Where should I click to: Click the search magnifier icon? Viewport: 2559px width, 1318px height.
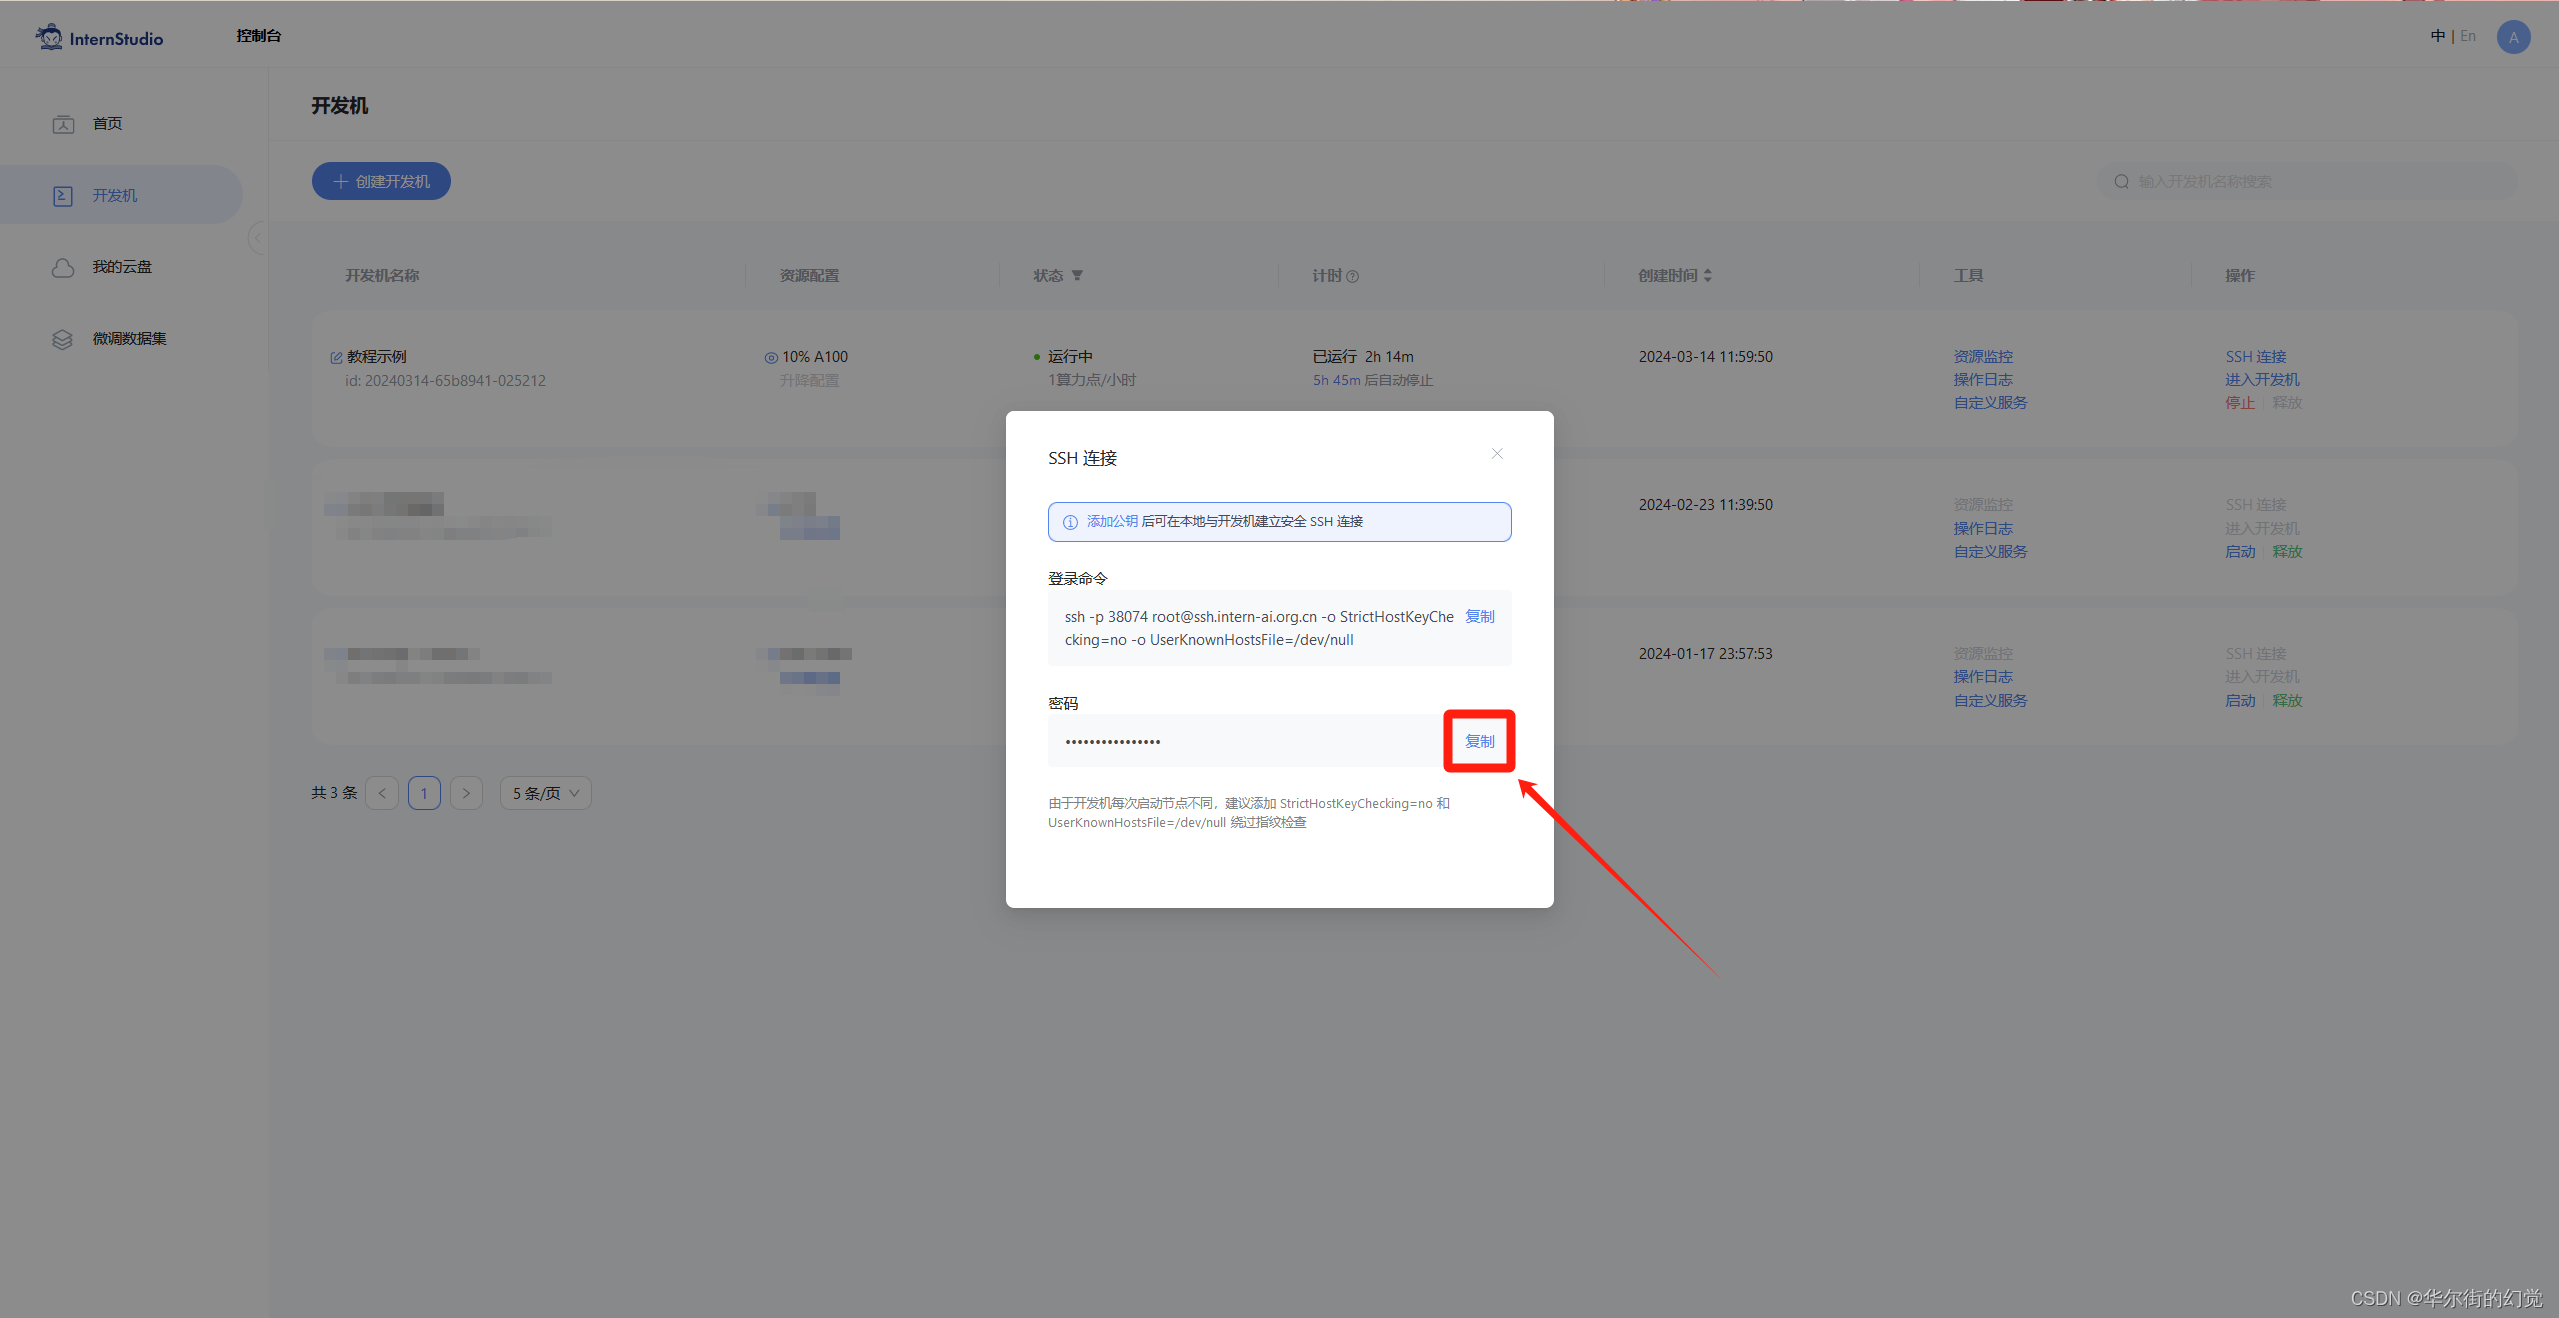[x=2120, y=181]
